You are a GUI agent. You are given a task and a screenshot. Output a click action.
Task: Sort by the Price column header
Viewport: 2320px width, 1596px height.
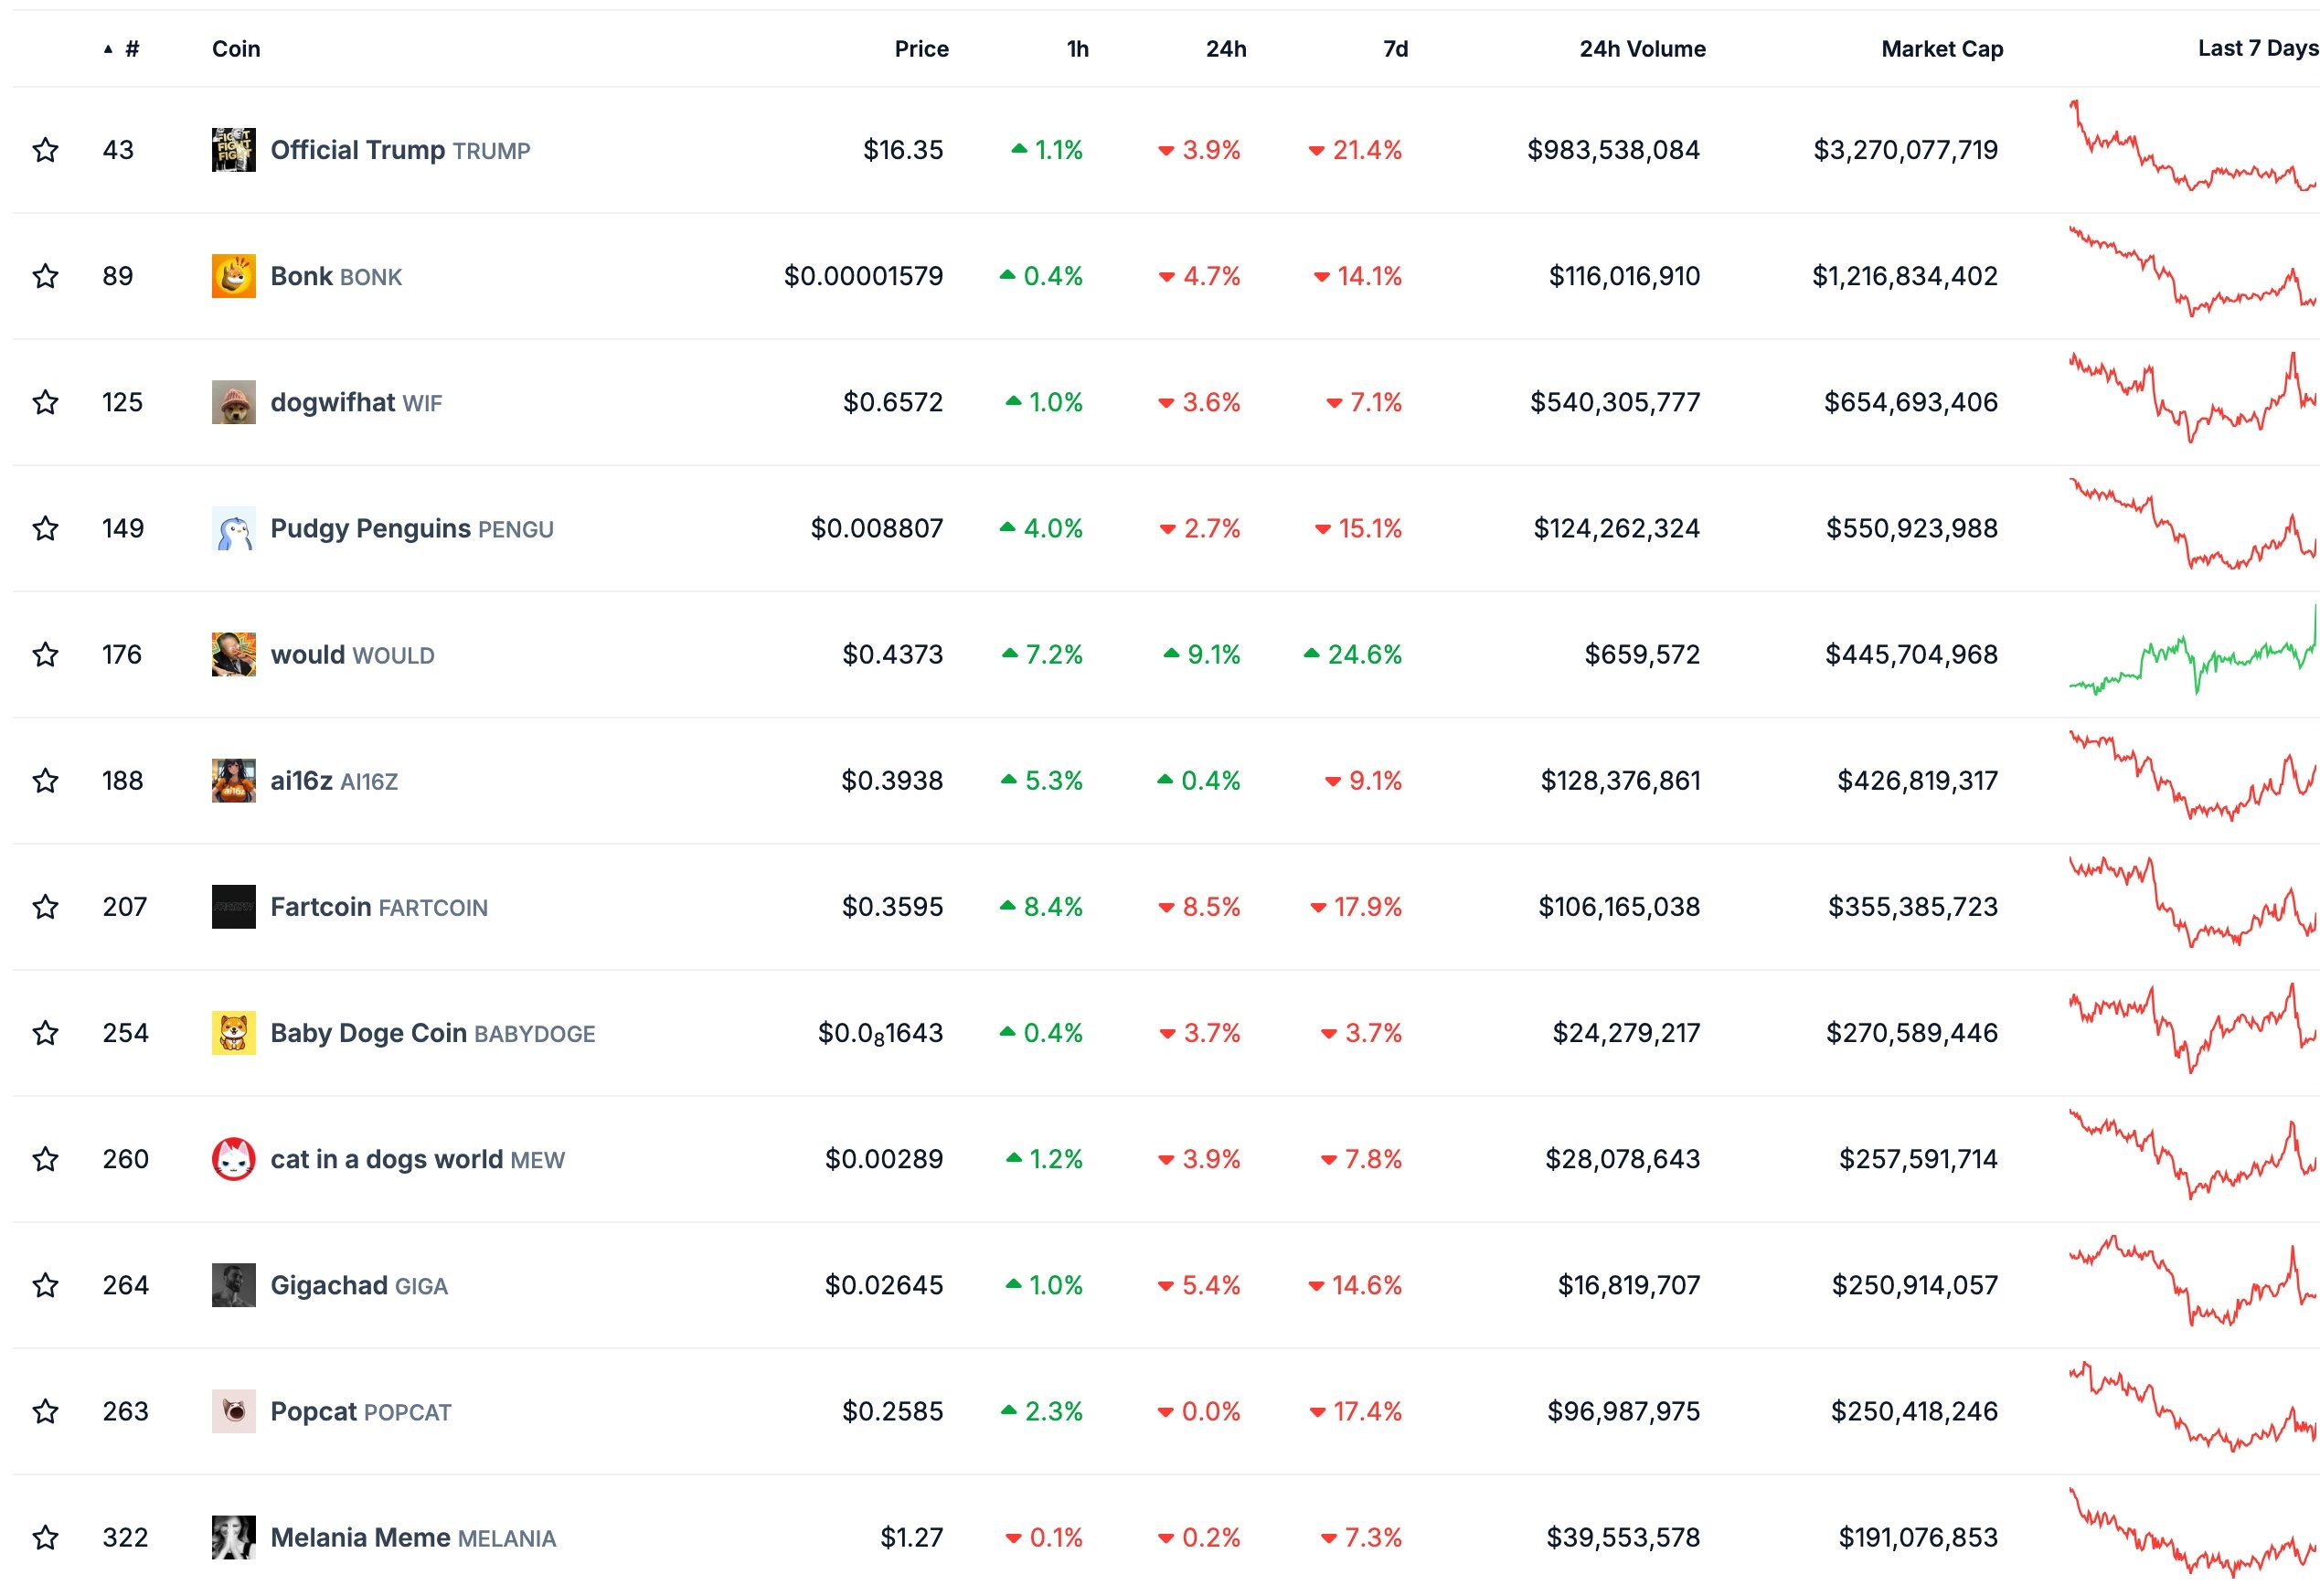click(921, 49)
